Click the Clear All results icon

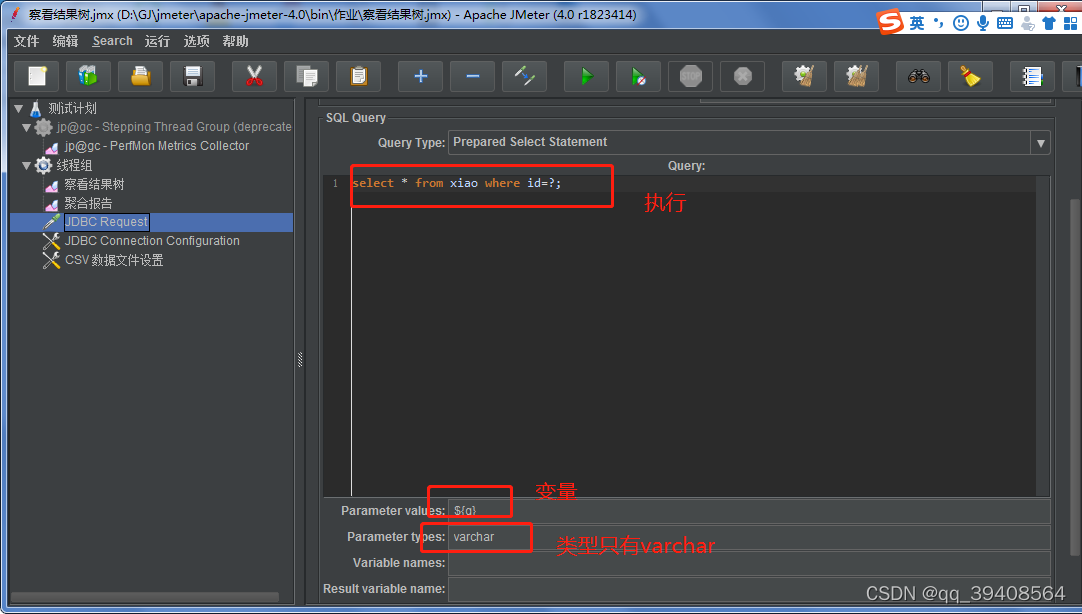856,76
